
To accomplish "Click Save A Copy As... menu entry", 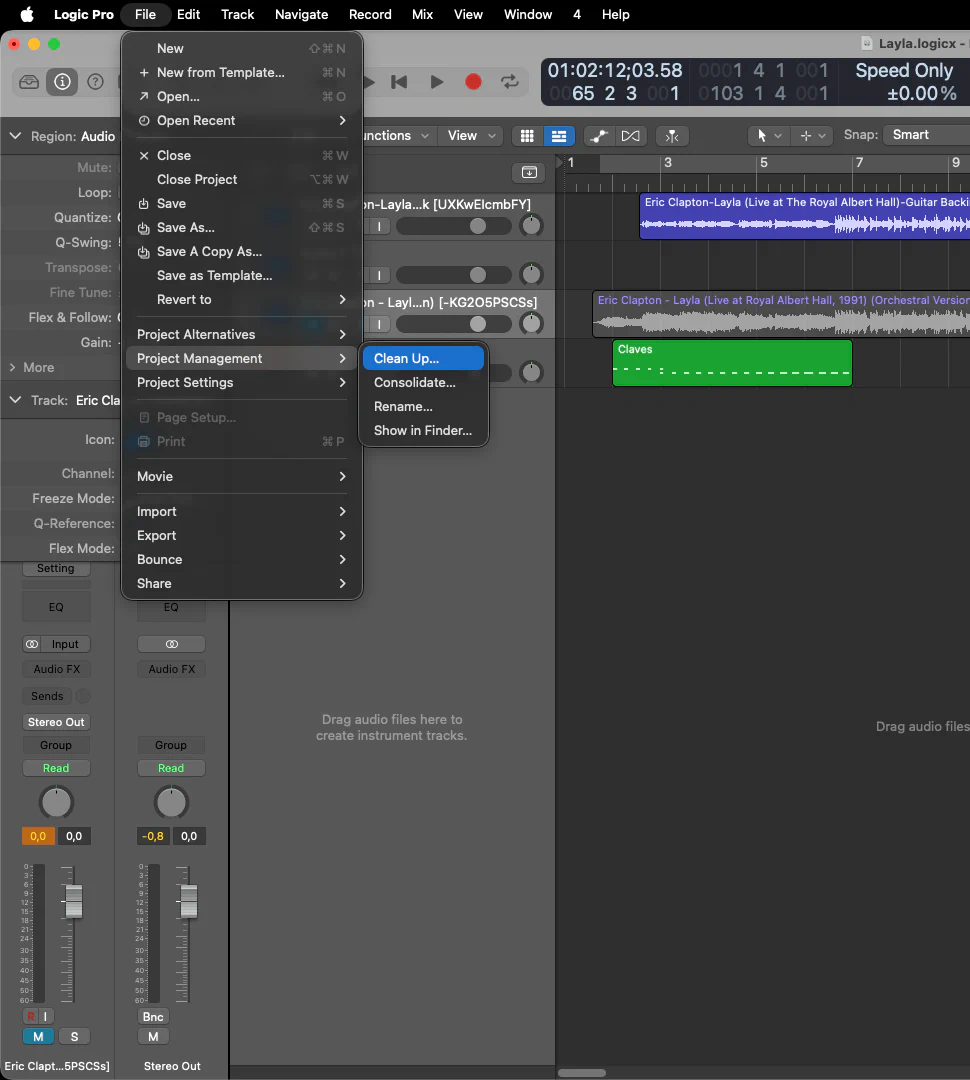I will click(x=241, y=251).
